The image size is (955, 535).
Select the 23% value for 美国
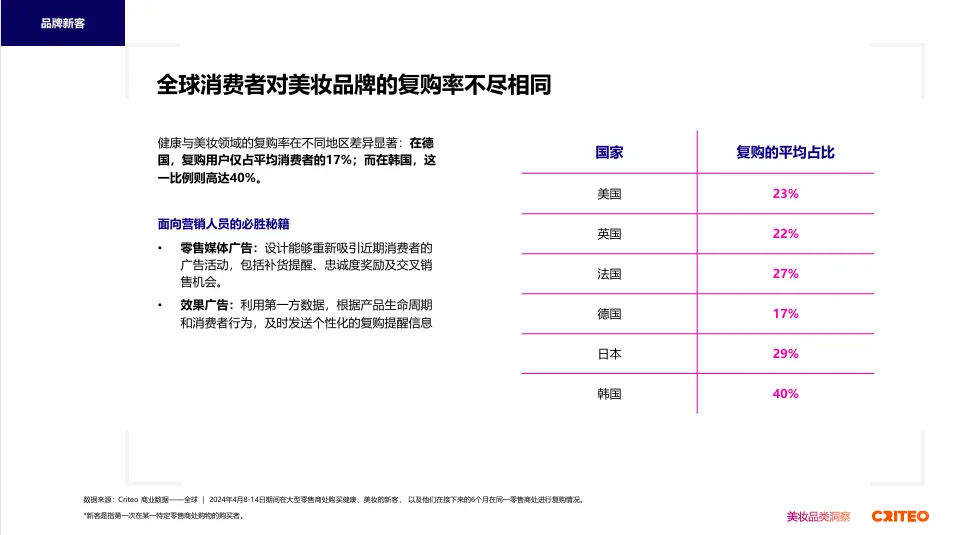pos(785,194)
